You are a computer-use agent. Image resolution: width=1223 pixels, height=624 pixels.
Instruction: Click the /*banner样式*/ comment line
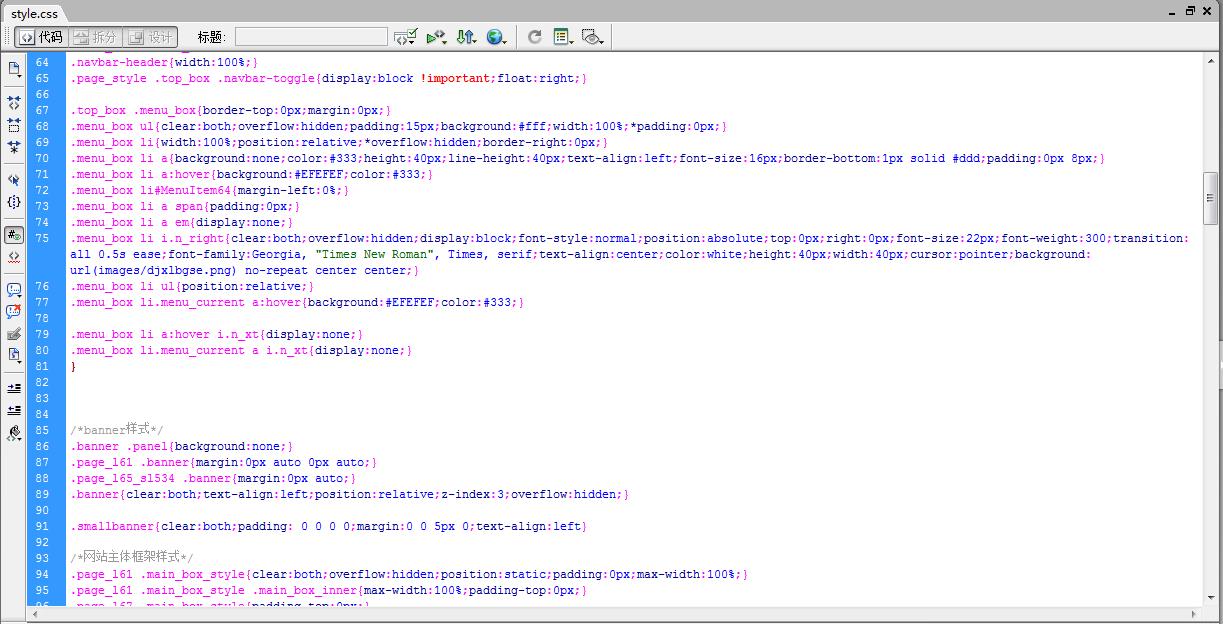click(117, 430)
